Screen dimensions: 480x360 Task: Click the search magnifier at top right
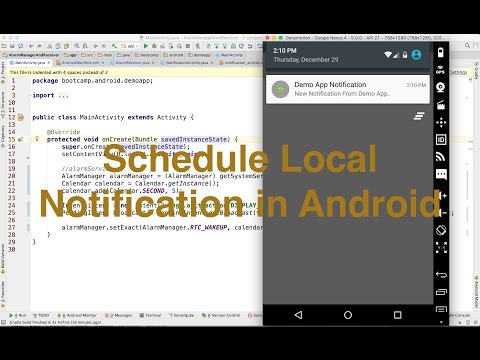pos(467,46)
